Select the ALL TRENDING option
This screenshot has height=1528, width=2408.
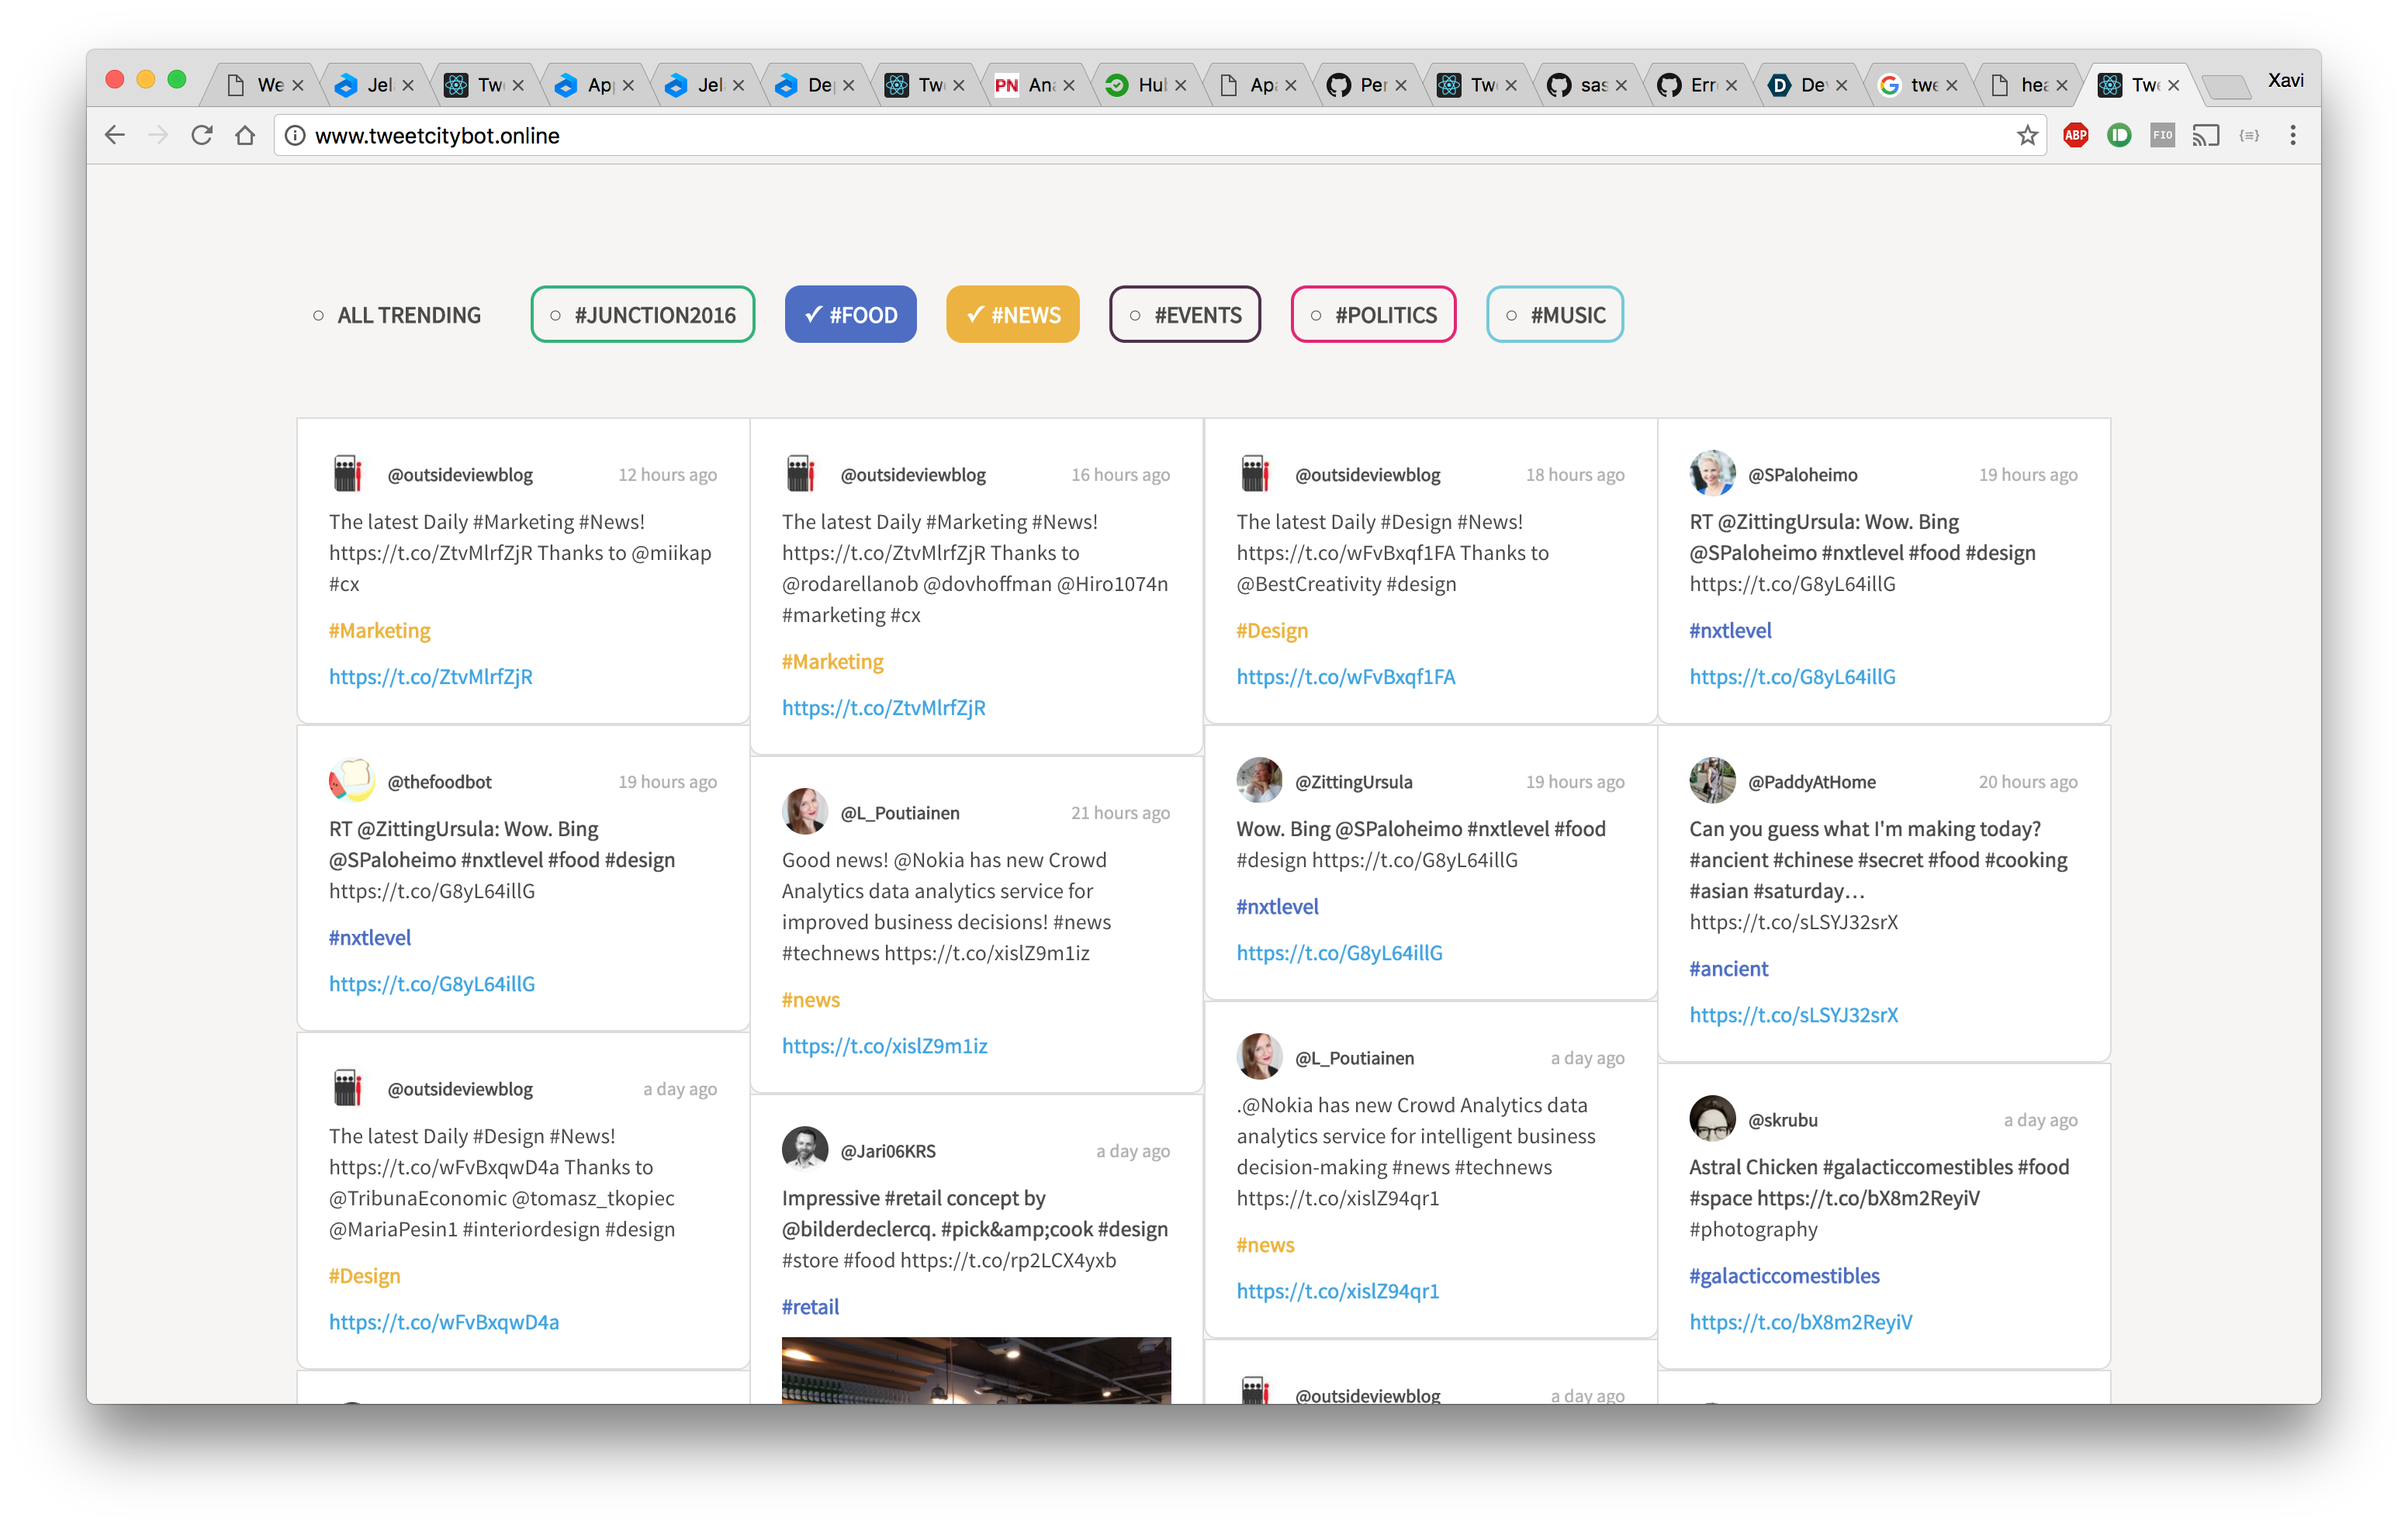point(397,315)
